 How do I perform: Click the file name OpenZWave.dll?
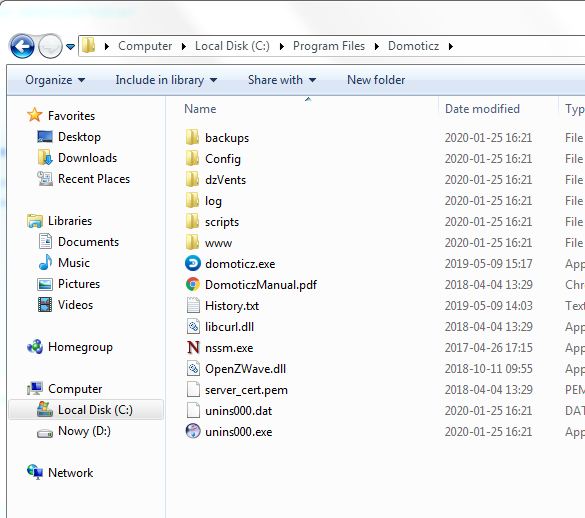pos(245,369)
